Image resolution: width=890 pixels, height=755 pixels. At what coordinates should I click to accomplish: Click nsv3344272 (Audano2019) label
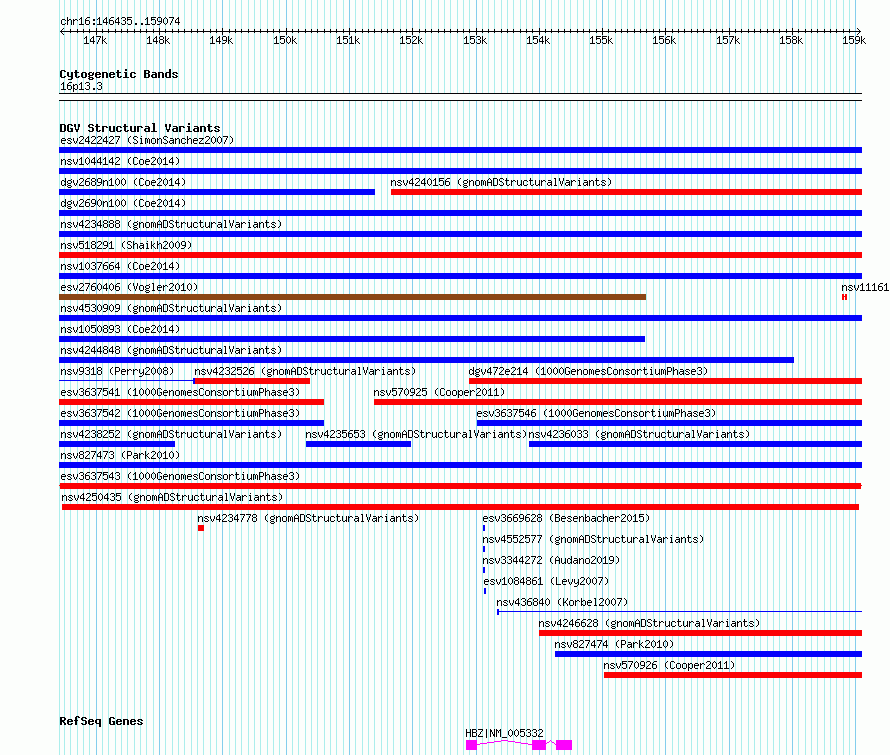(x=551, y=560)
